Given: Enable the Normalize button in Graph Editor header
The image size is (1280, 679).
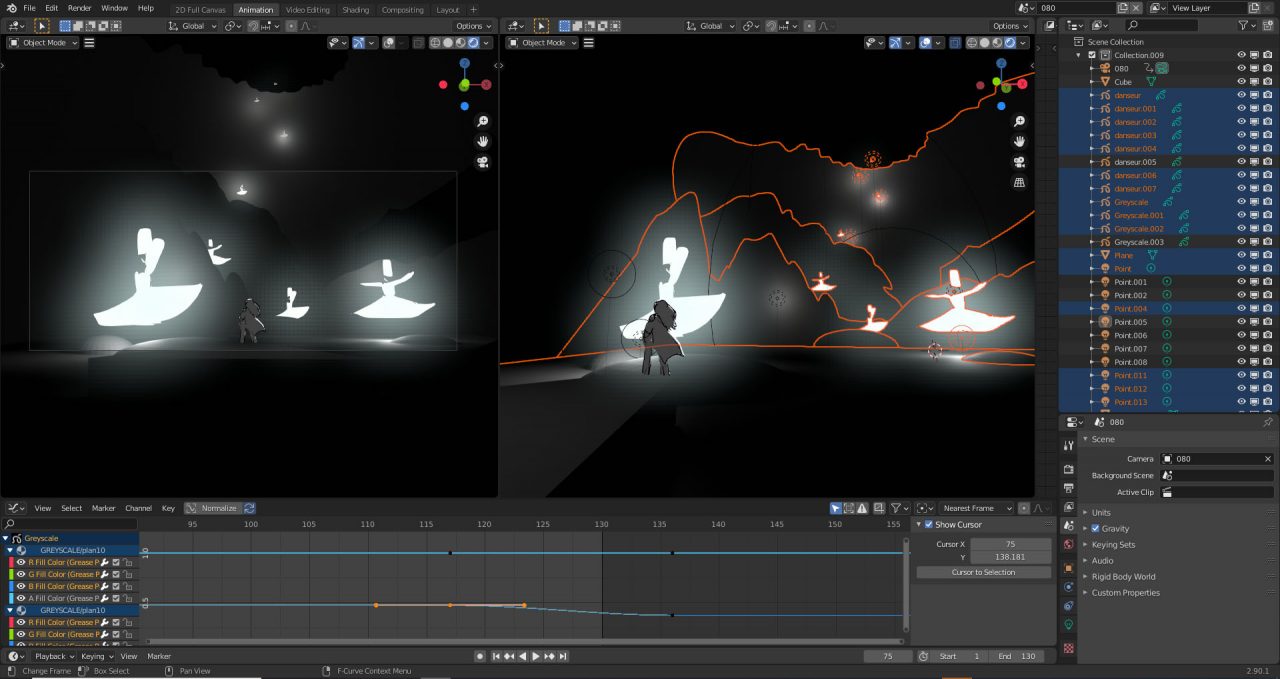Looking at the screenshot, I should [x=219, y=507].
